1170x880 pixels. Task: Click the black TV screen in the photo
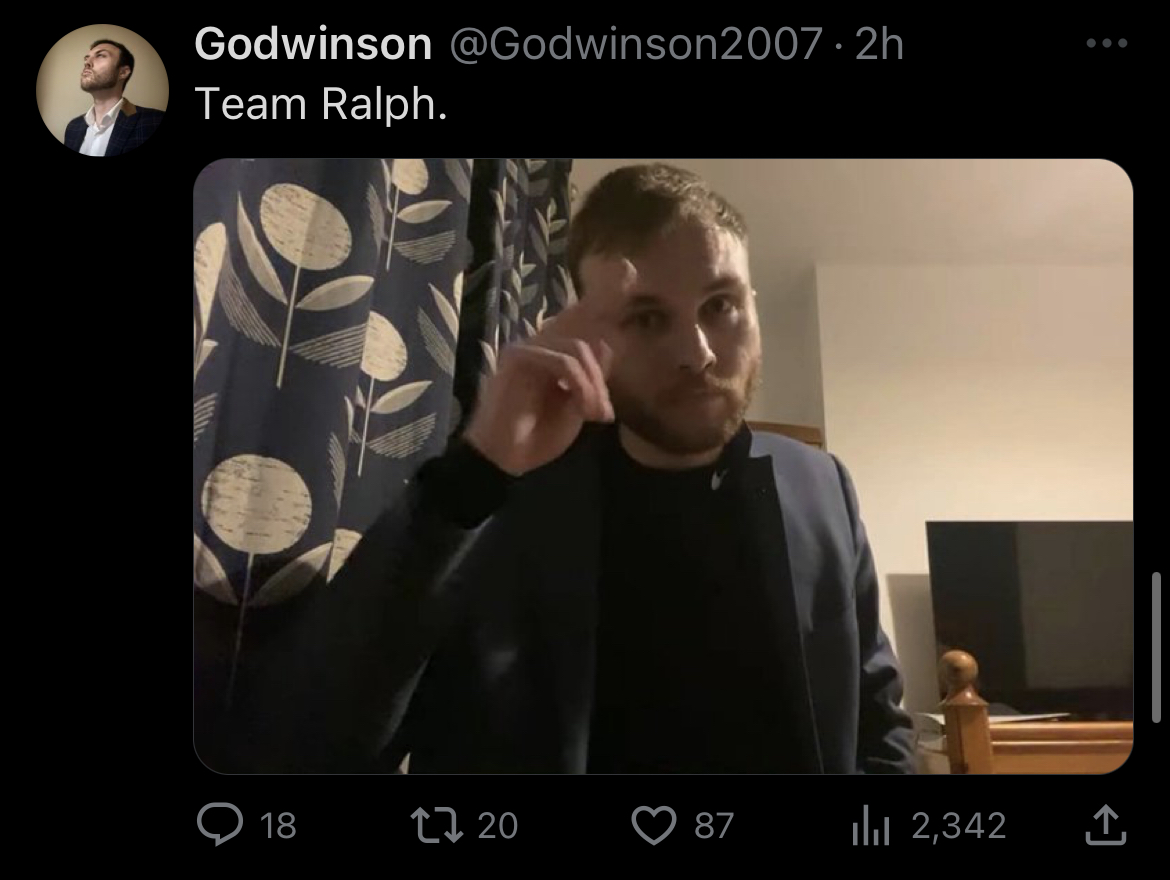click(x=1030, y=614)
